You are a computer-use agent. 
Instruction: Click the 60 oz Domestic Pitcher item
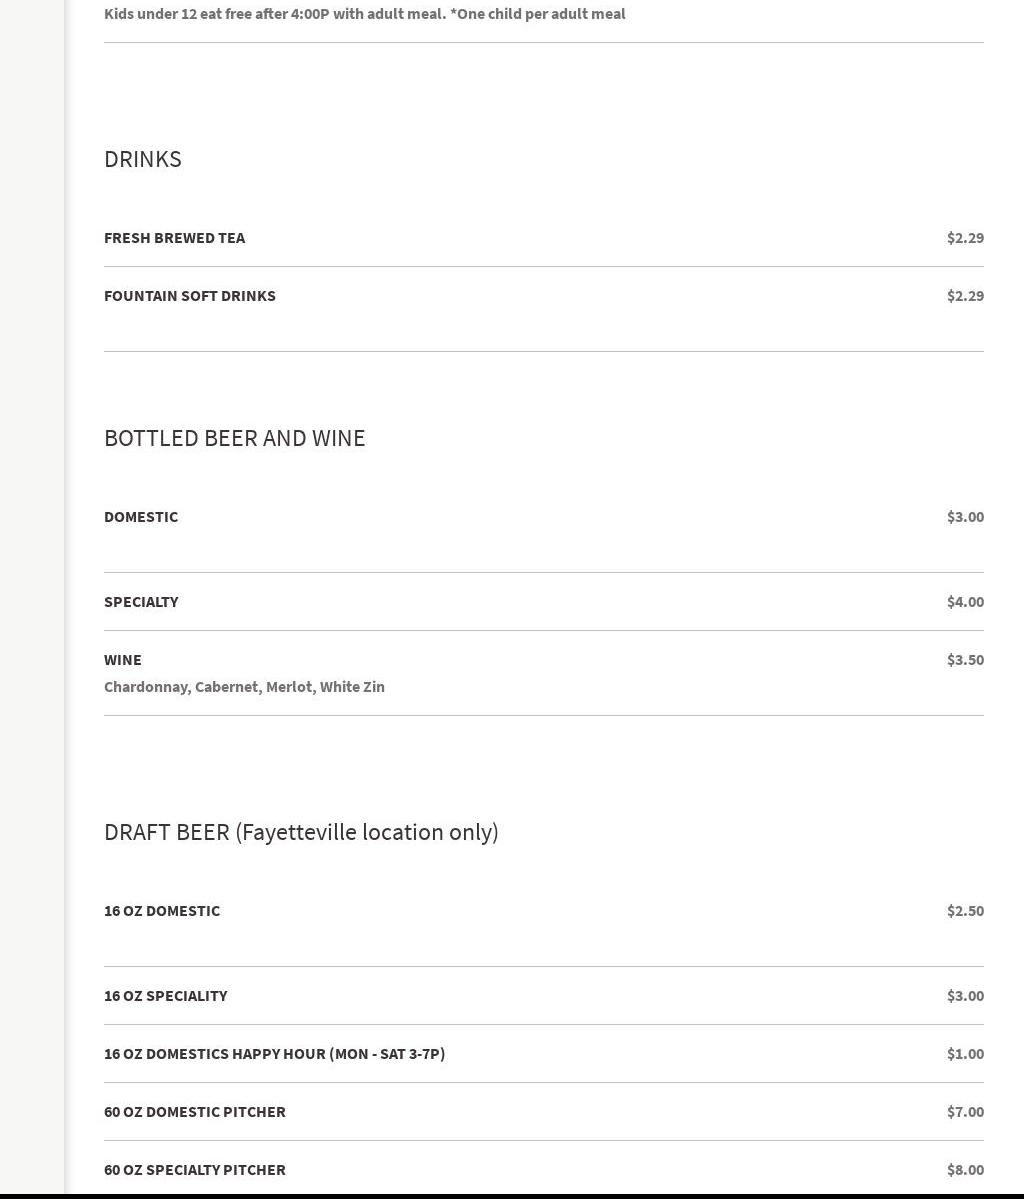click(x=195, y=1112)
